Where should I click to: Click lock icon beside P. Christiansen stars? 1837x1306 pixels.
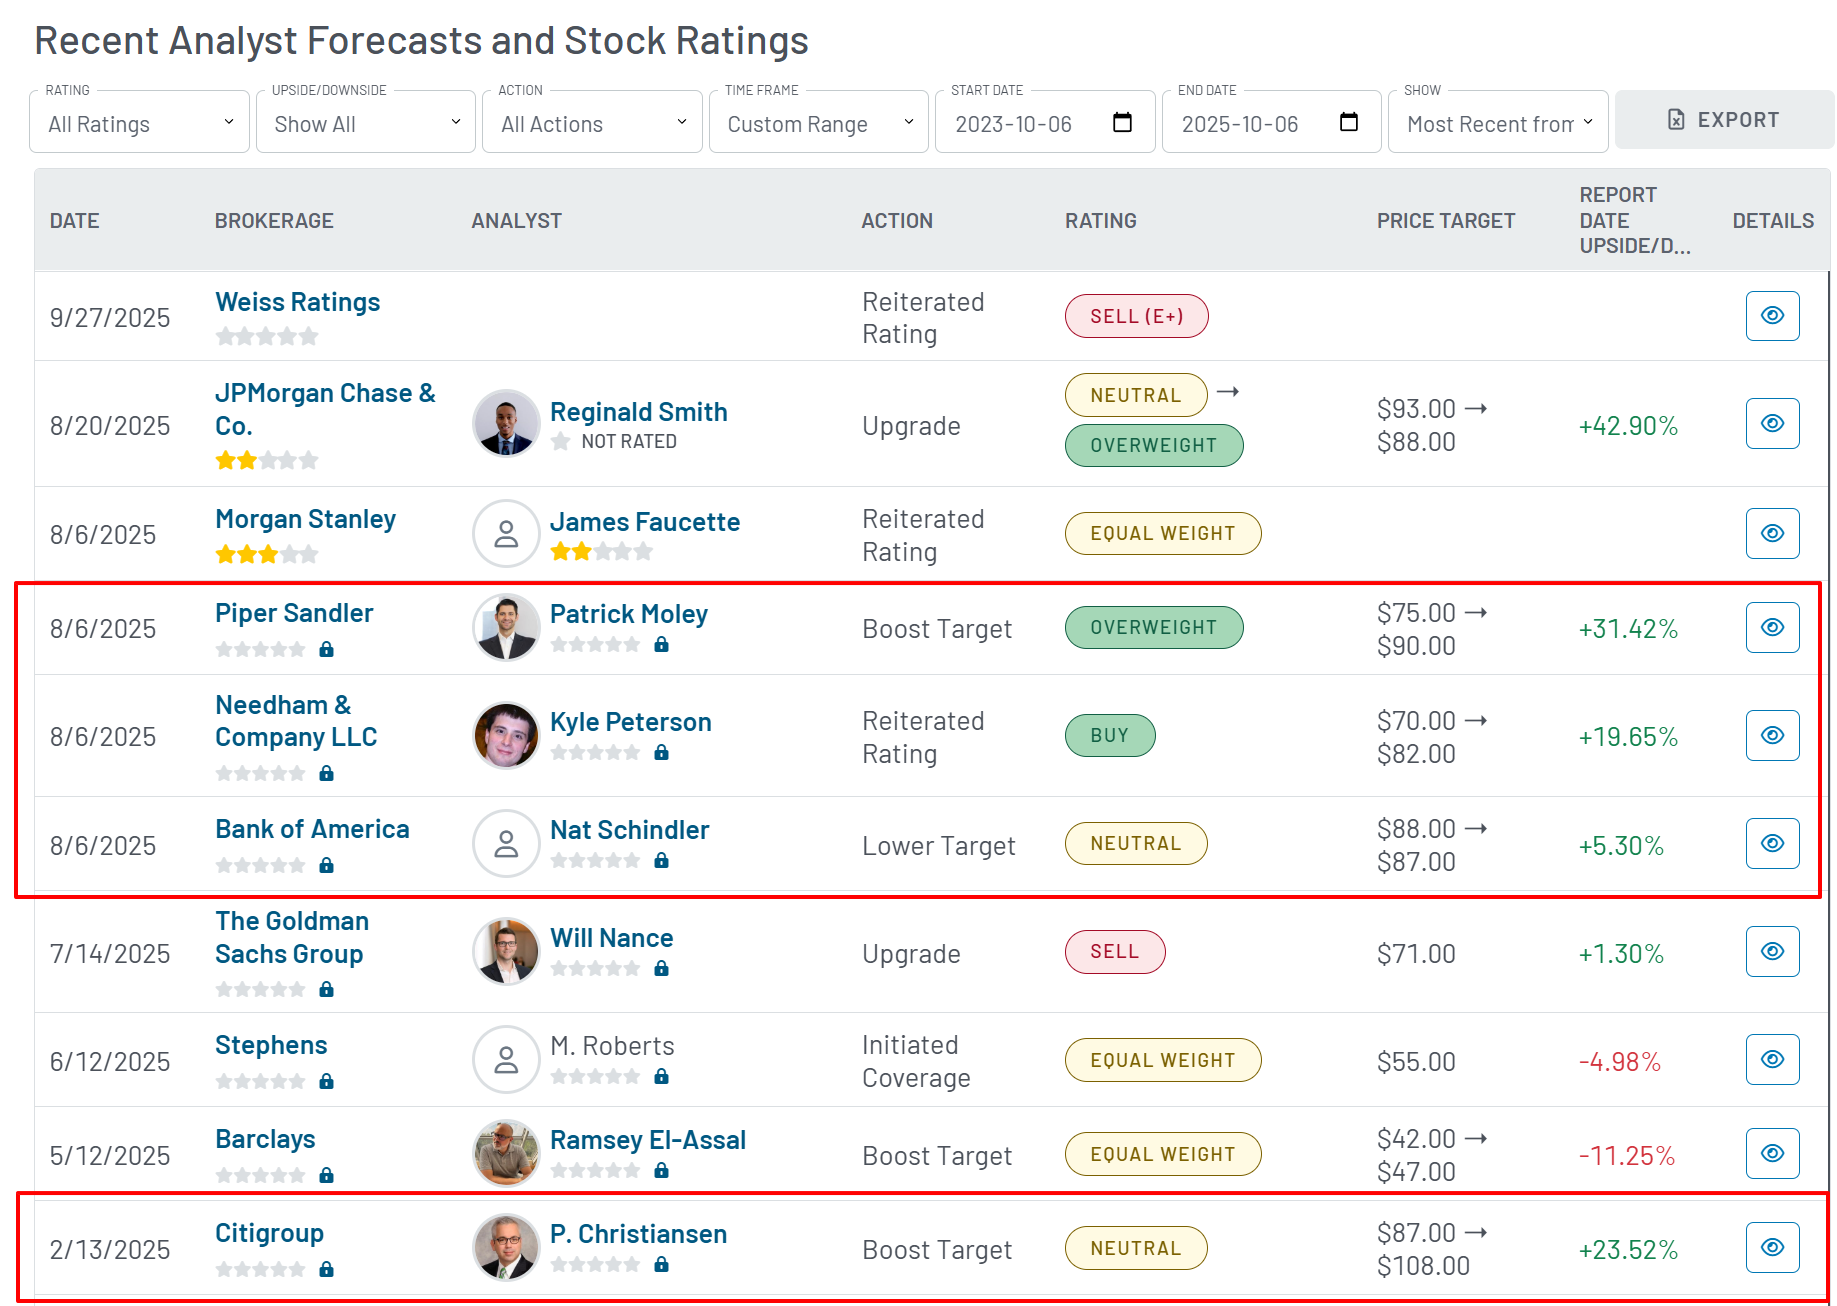[x=661, y=1265]
